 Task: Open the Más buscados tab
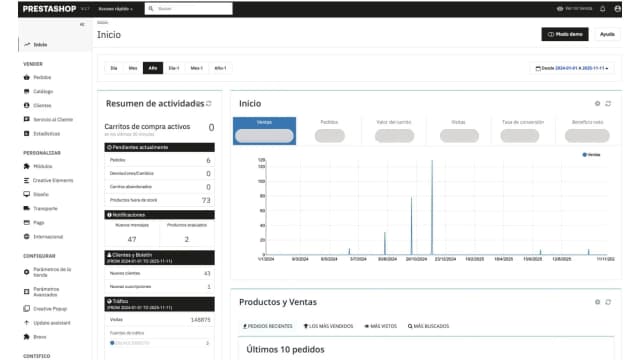coord(428,326)
